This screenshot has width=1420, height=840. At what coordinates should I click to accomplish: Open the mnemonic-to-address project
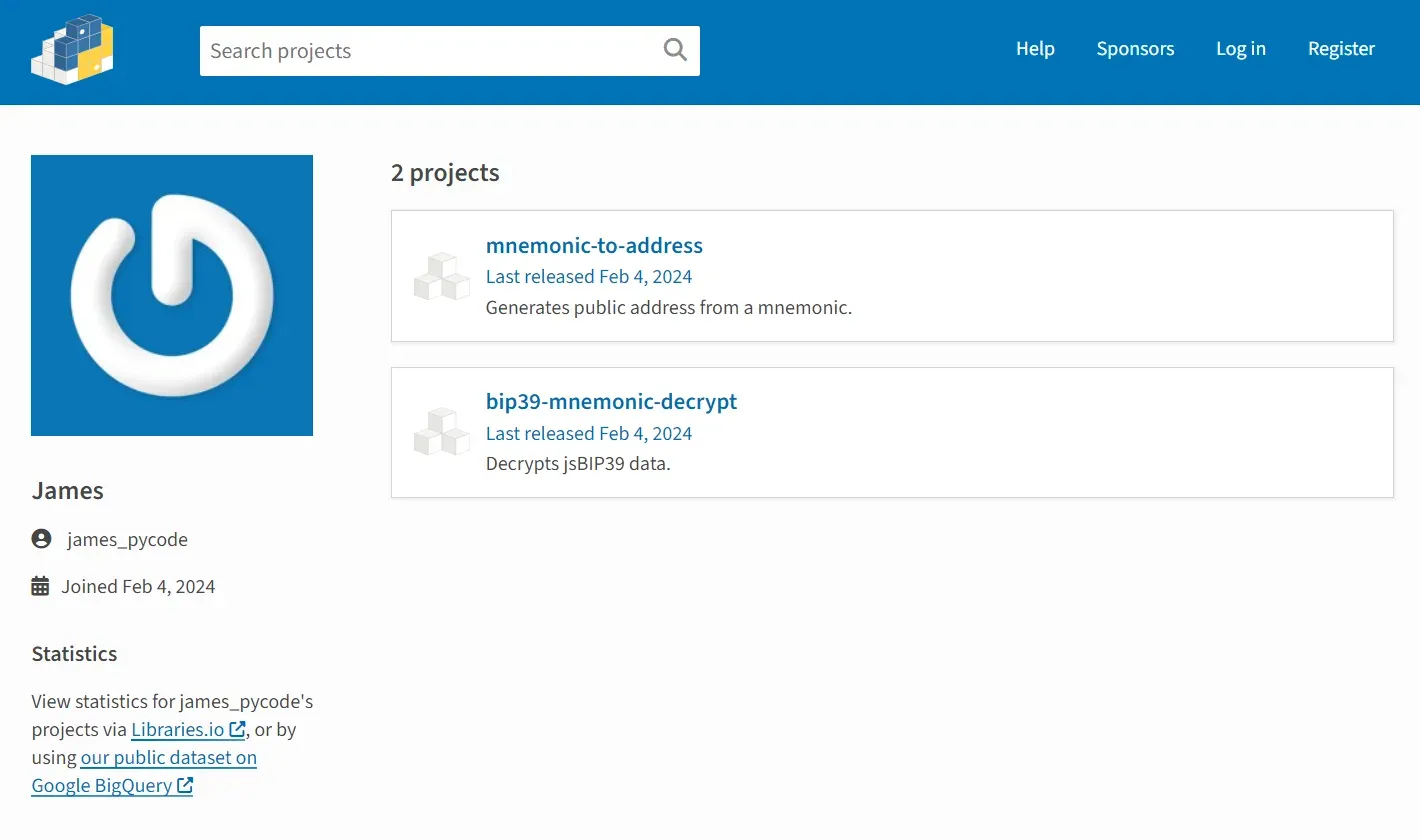coord(594,245)
